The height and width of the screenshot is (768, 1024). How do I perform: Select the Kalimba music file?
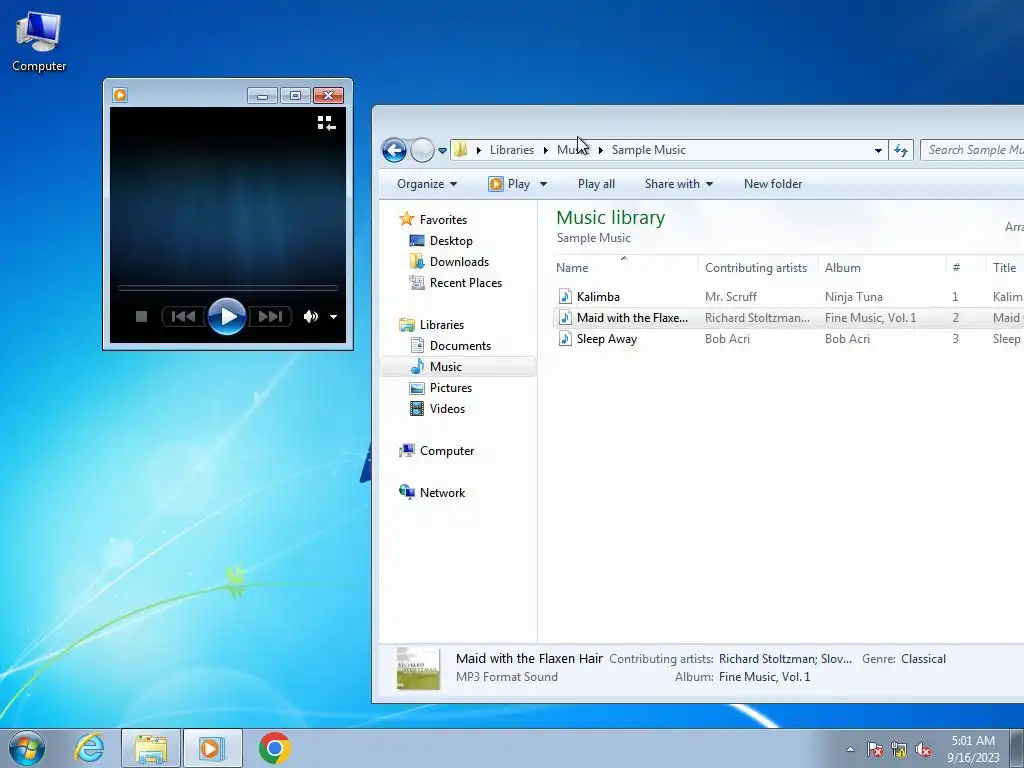point(598,297)
